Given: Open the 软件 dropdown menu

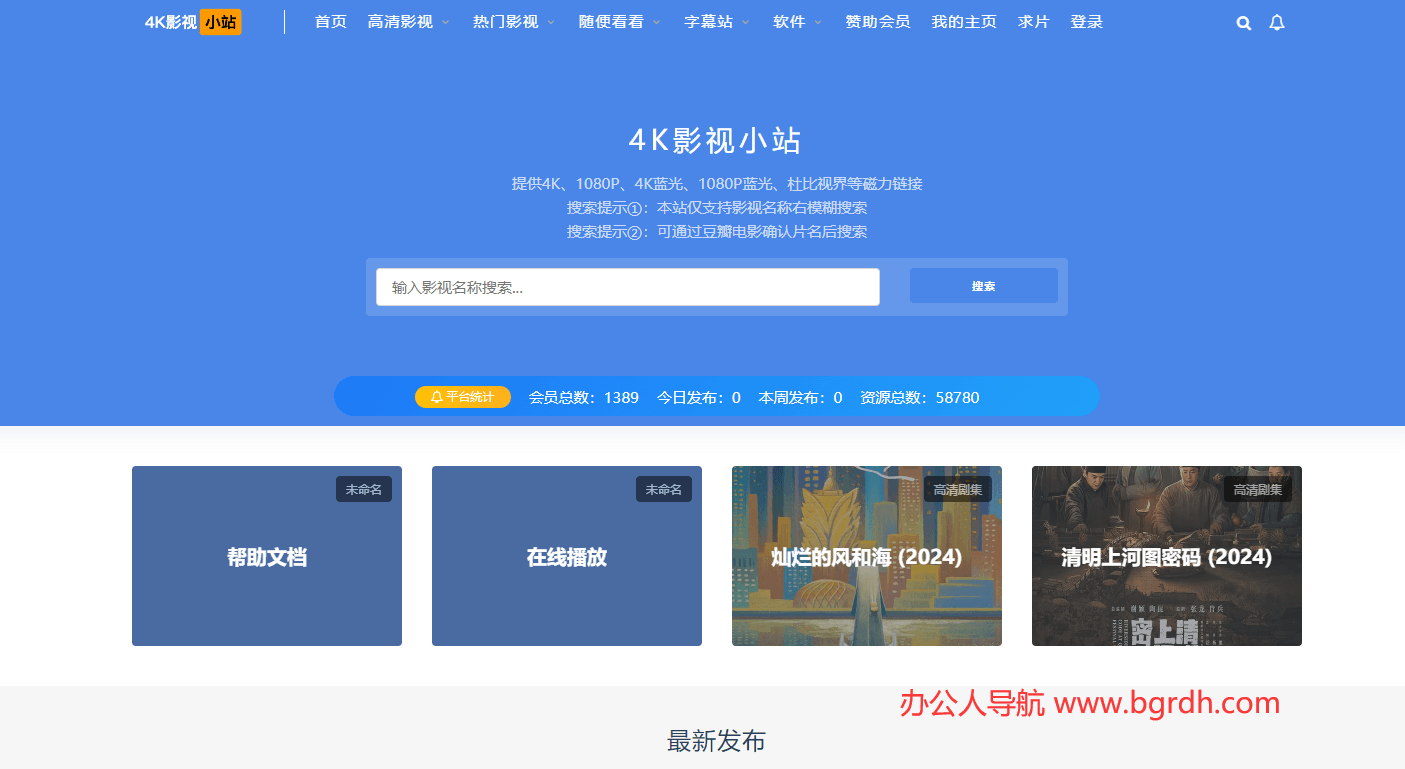Looking at the screenshot, I should 789,21.
